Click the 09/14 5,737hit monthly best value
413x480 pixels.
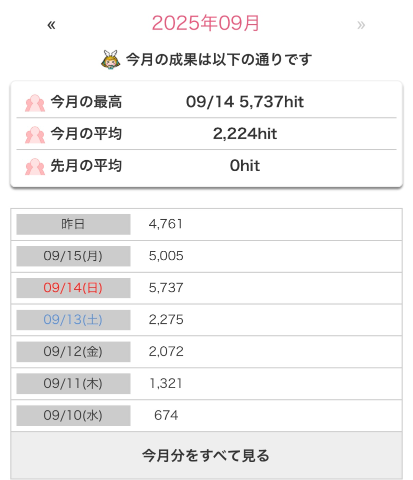coord(245,102)
